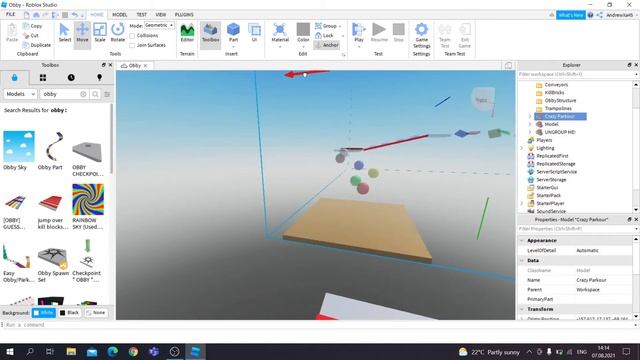The image size is (640, 360).
Task: Activate the Rotate tool
Action: click(x=118, y=33)
